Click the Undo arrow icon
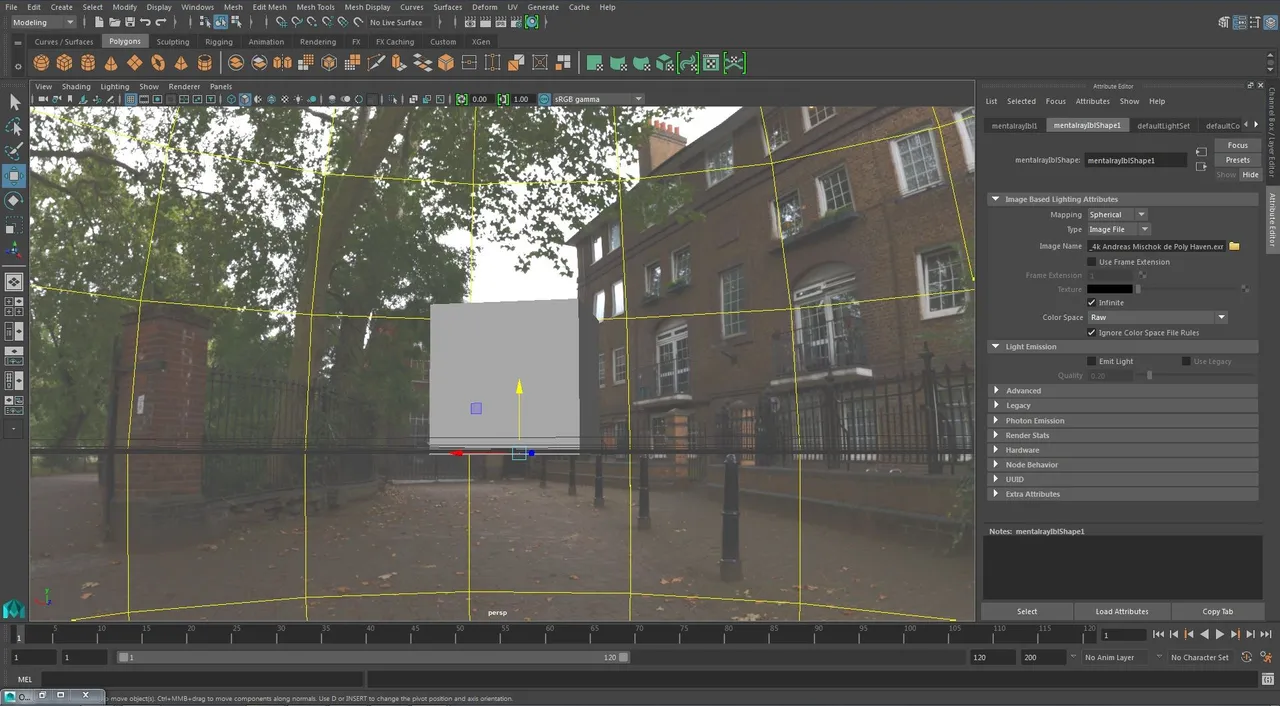This screenshot has width=1280, height=706. (x=146, y=22)
